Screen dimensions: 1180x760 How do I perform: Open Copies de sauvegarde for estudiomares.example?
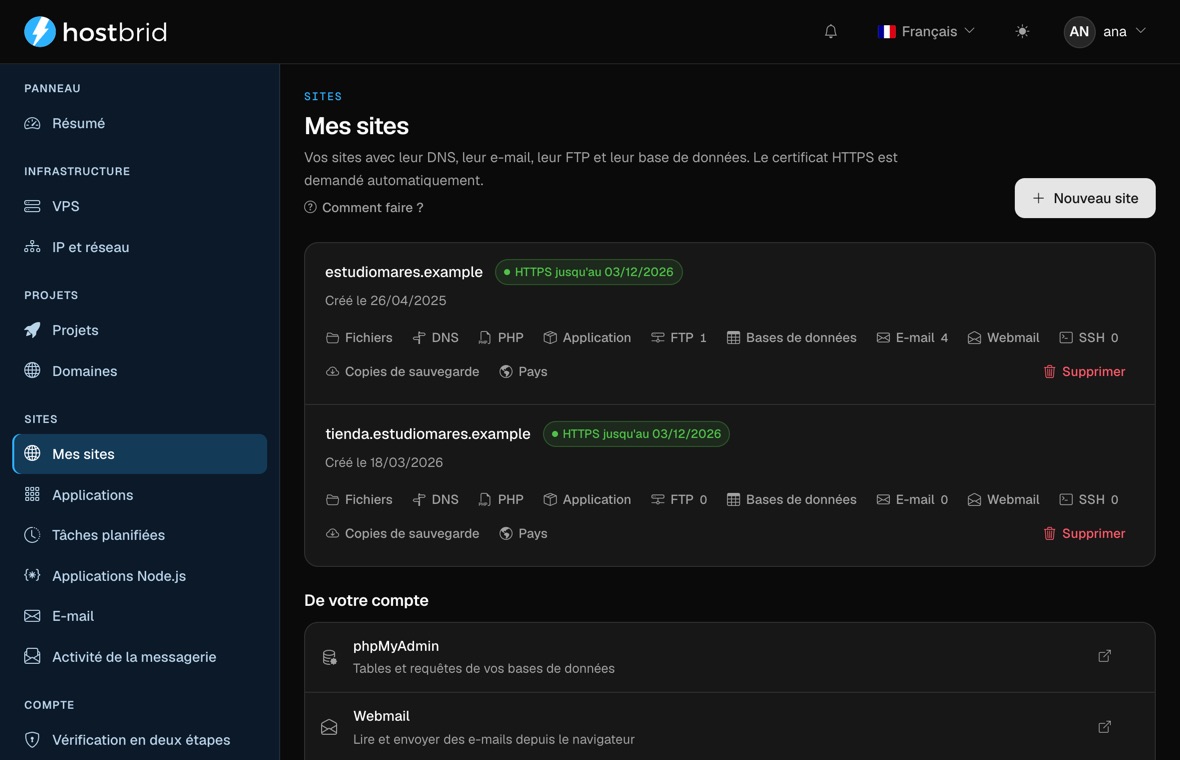pos(402,372)
